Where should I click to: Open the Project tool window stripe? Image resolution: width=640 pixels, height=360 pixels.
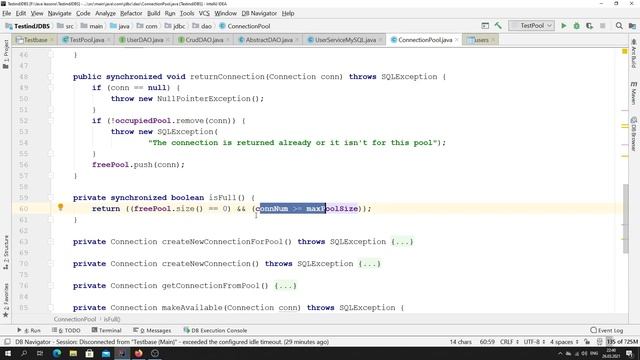pos(6,54)
